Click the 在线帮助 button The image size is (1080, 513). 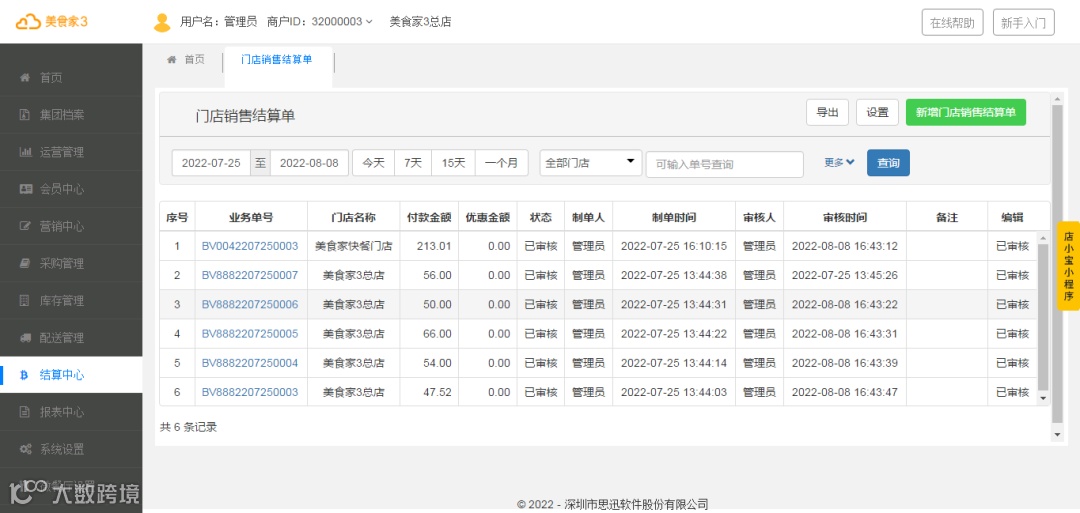click(x=953, y=23)
